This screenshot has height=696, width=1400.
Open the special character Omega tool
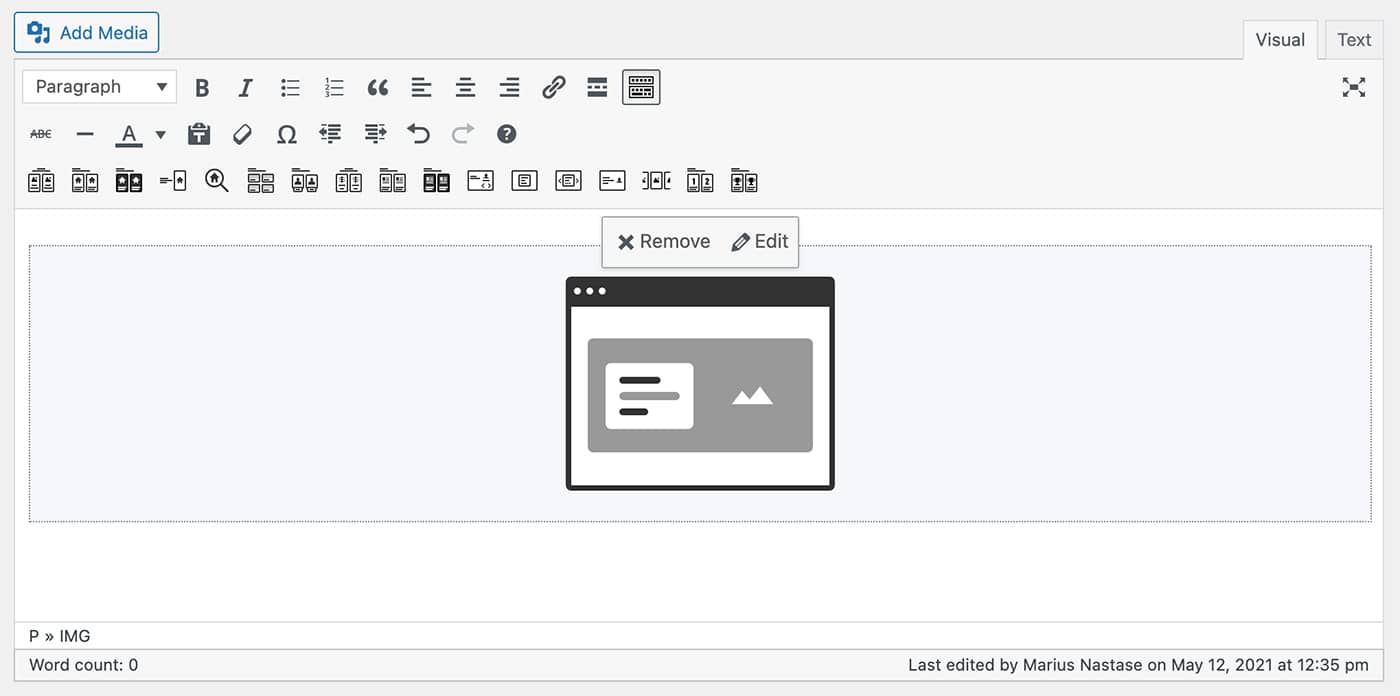(287, 134)
